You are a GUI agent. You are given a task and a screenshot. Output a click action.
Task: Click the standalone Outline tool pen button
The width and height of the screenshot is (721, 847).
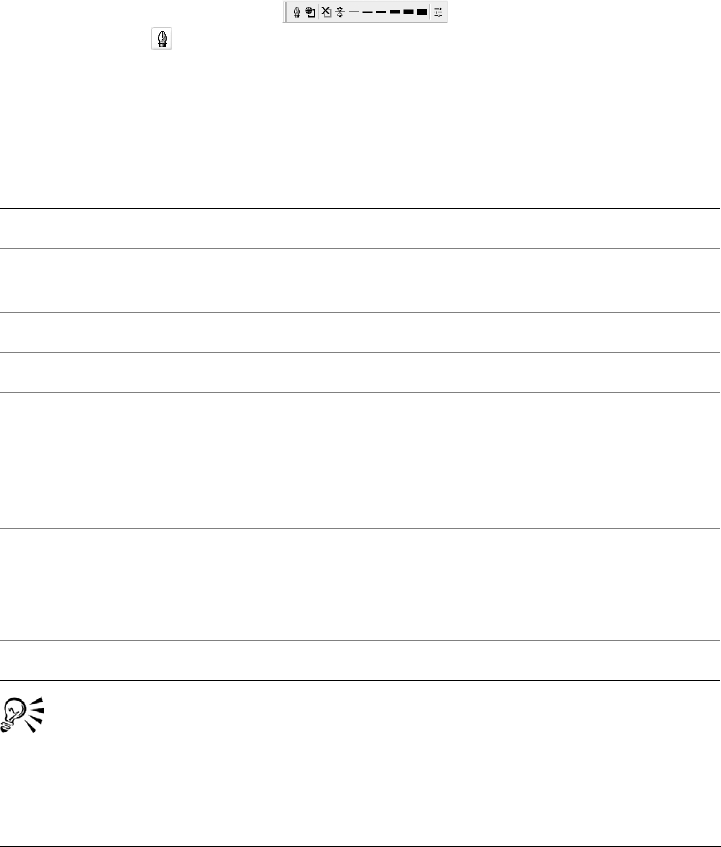[x=161, y=38]
